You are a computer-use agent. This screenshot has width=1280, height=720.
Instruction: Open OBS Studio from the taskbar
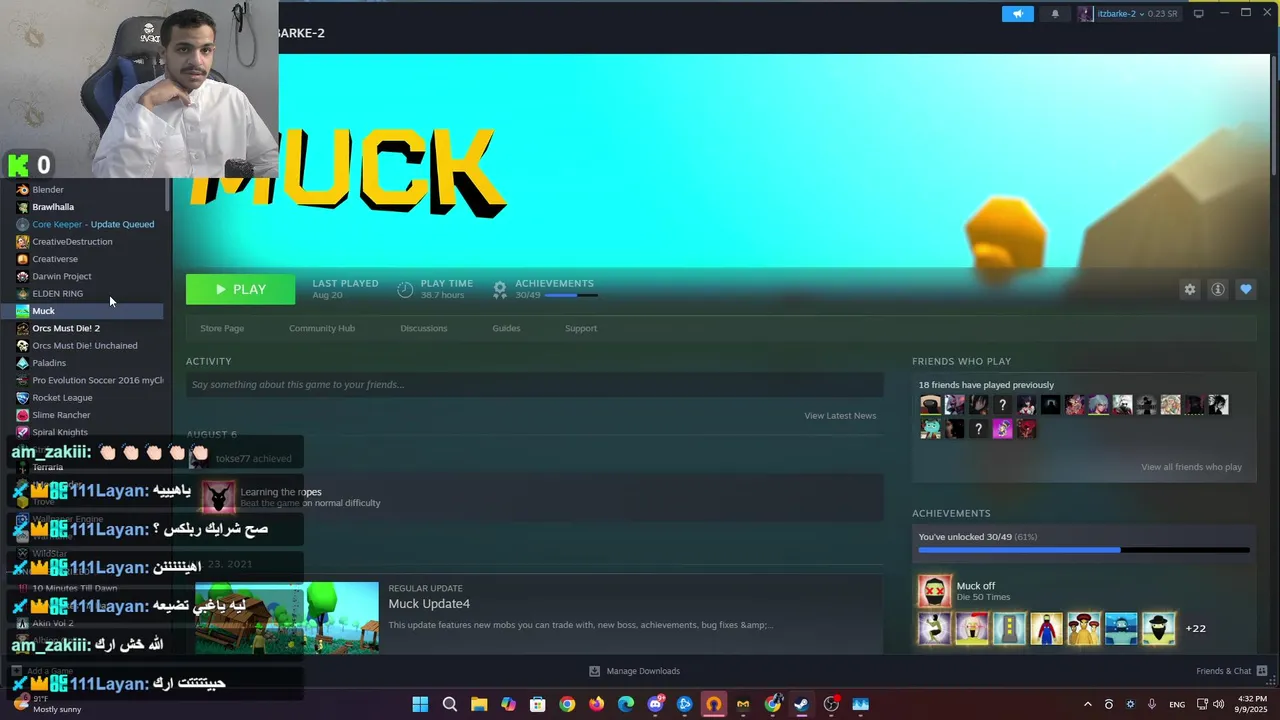click(x=831, y=704)
